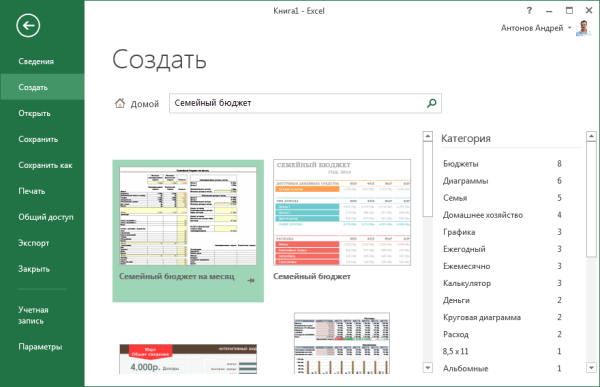This screenshot has width=600, height=387.
Task: Click category list scroll up arrow
Action: click(591, 136)
